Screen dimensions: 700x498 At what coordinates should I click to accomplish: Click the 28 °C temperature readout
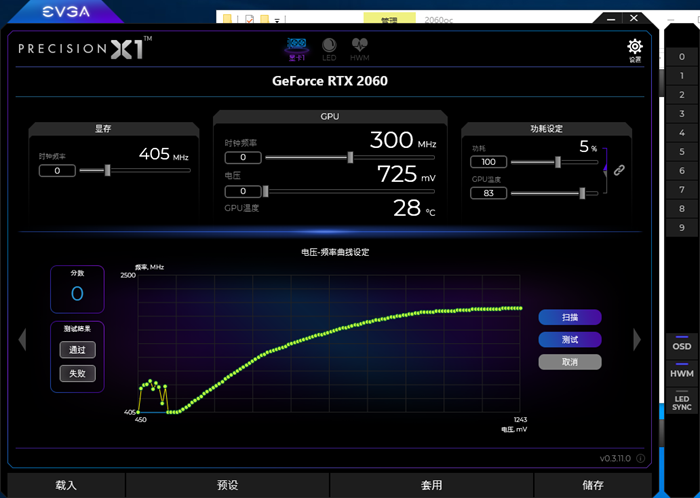click(414, 208)
